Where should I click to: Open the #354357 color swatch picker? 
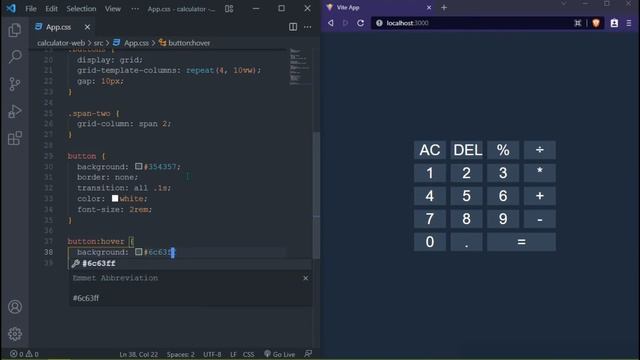pos(139,167)
